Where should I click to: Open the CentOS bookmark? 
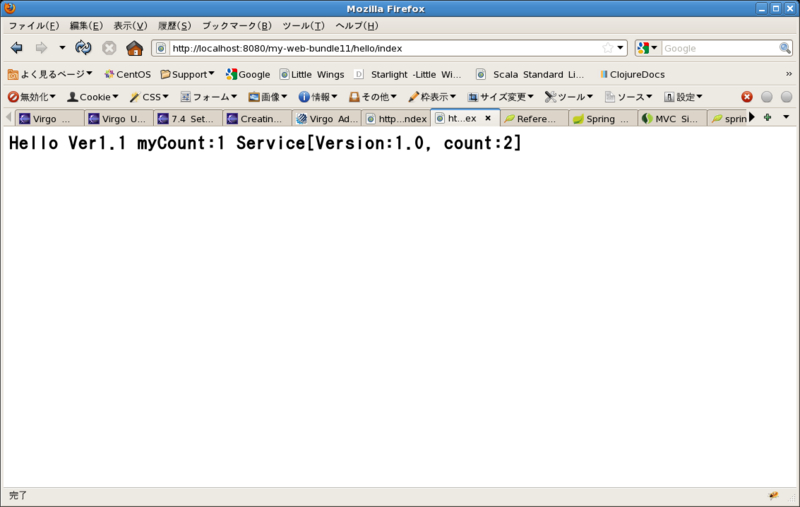128,74
